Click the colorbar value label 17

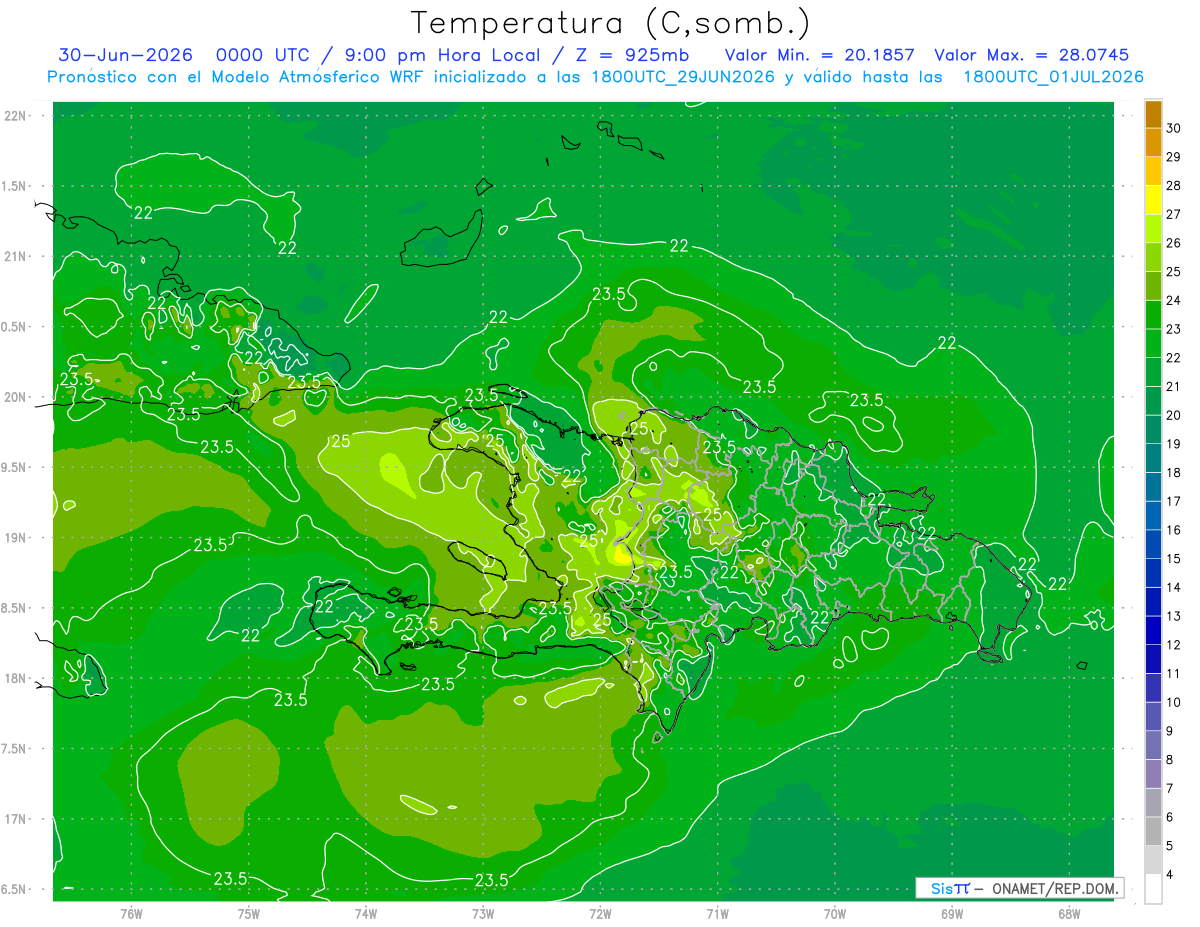(1174, 501)
